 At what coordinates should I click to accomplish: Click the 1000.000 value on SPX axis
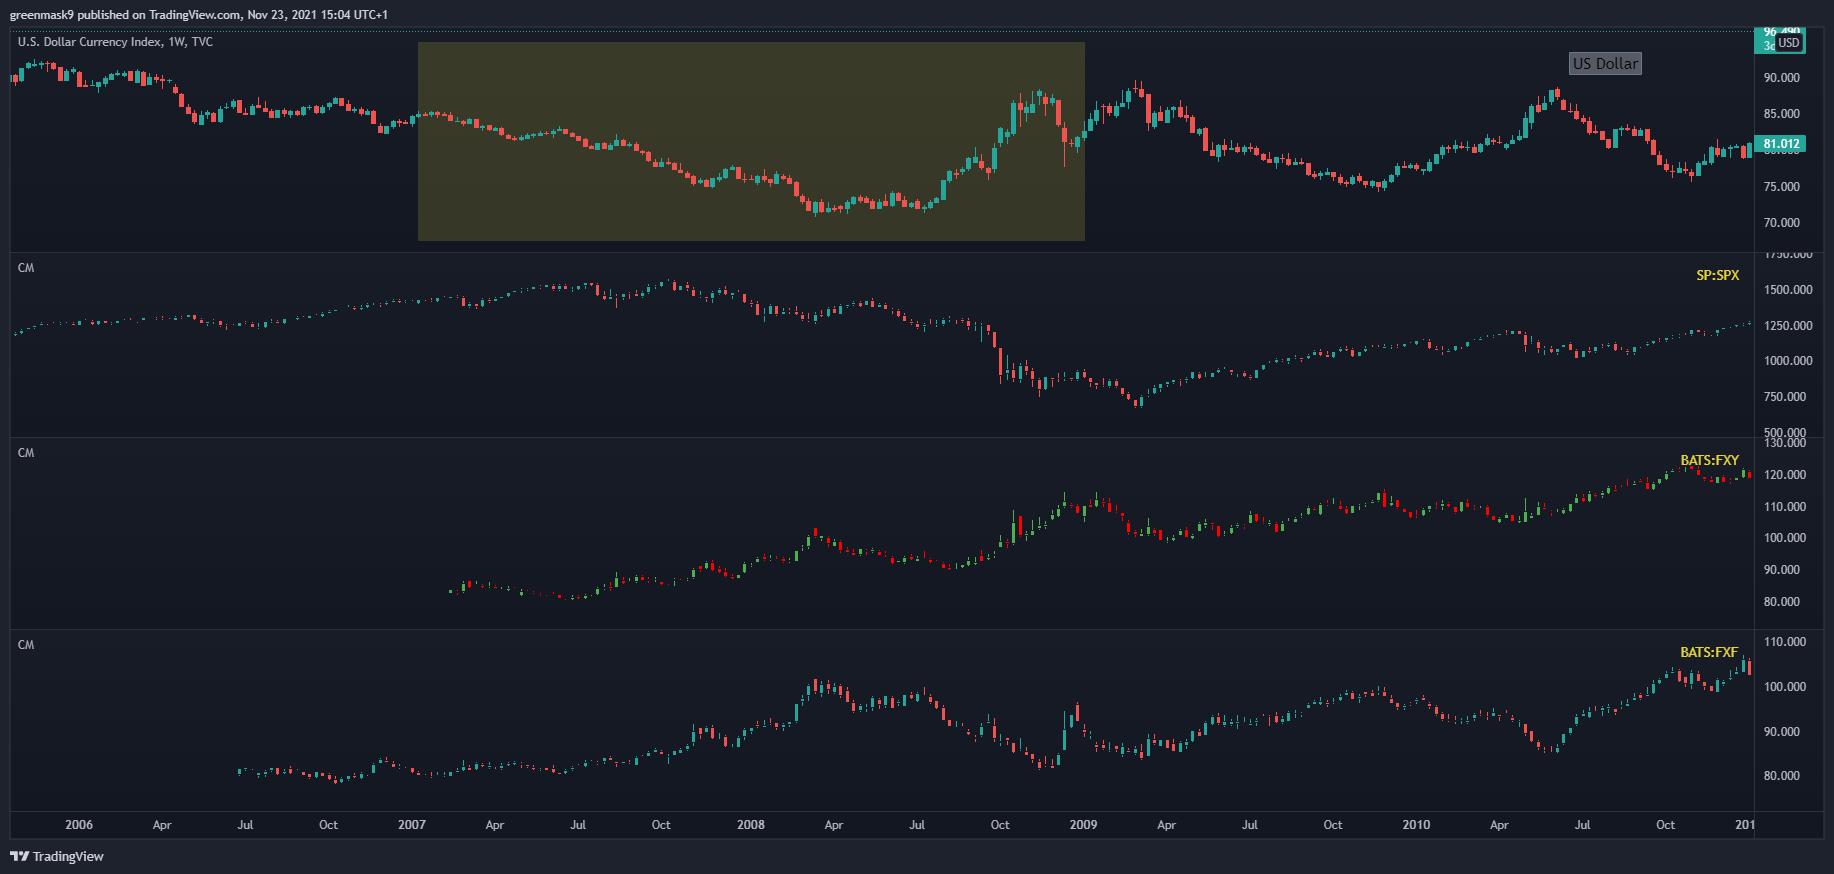pos(1789,361)
